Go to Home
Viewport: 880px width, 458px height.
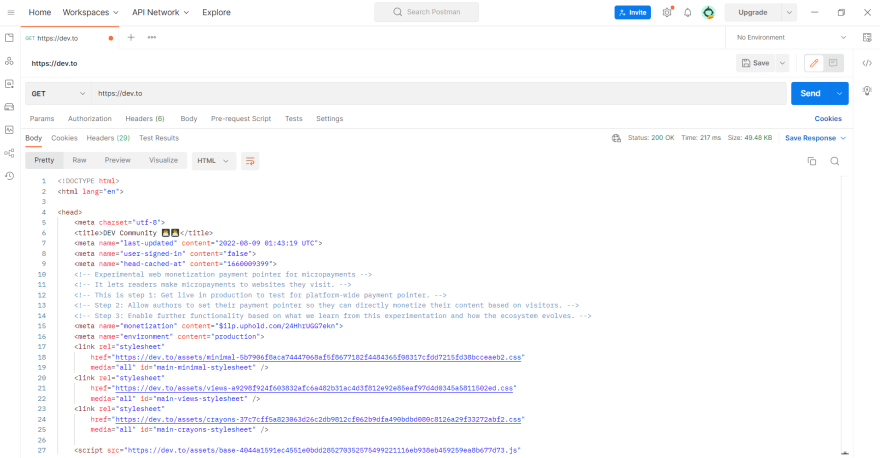40,12
